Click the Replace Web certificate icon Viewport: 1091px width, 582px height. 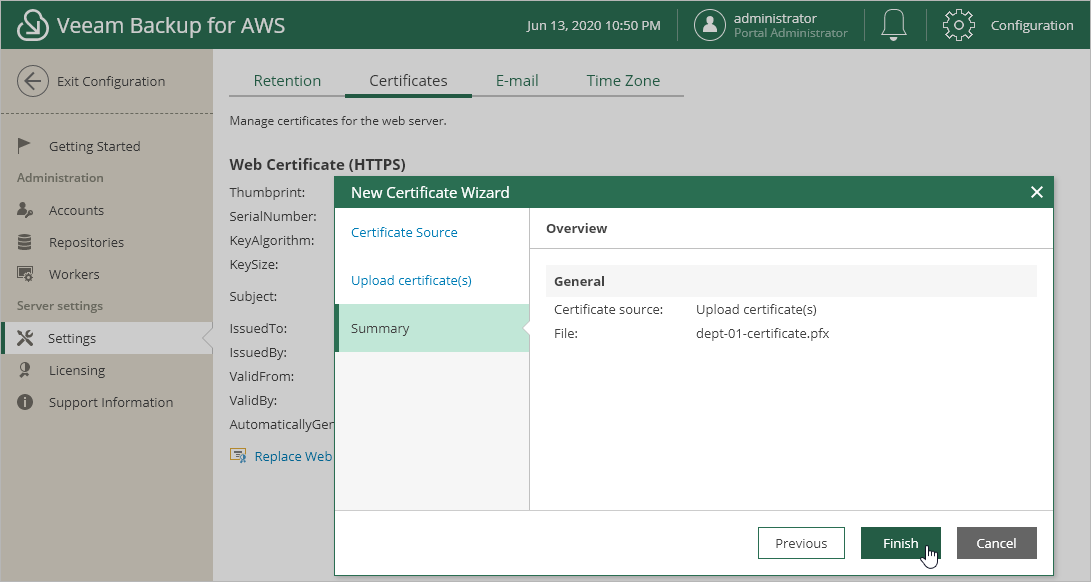[x=238, y=455]
